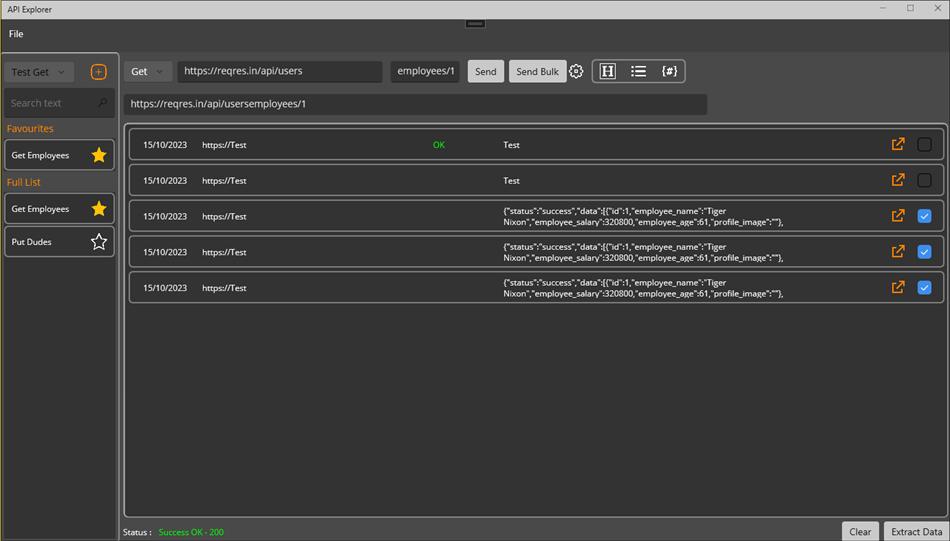Unfavourite Get Employees in Favourites list

tap(99, 155)
